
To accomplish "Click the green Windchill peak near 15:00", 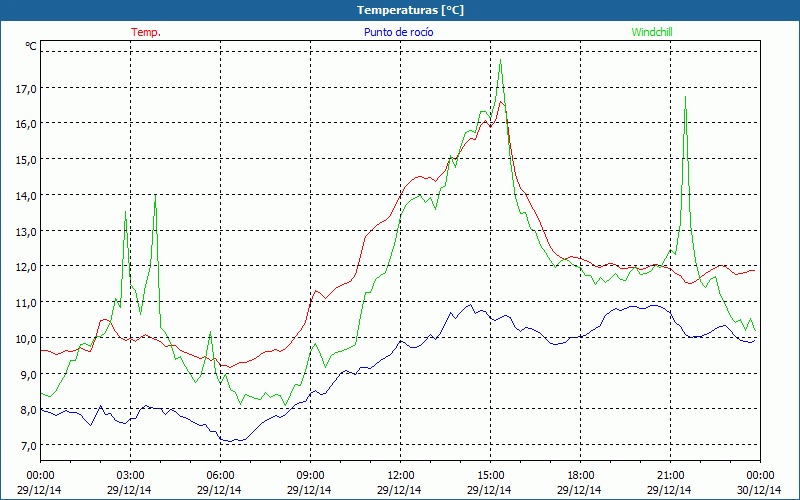I will [x=501, y=60].
